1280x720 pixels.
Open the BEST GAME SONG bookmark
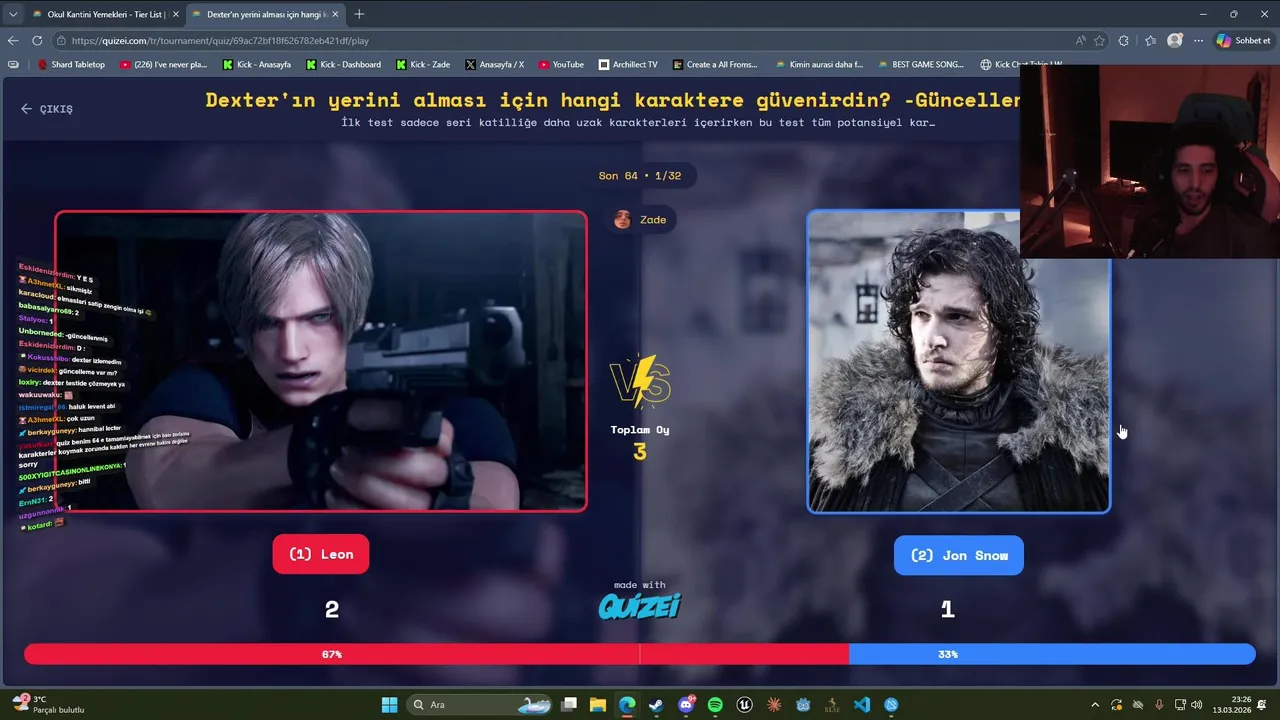(x=921, y=64)
